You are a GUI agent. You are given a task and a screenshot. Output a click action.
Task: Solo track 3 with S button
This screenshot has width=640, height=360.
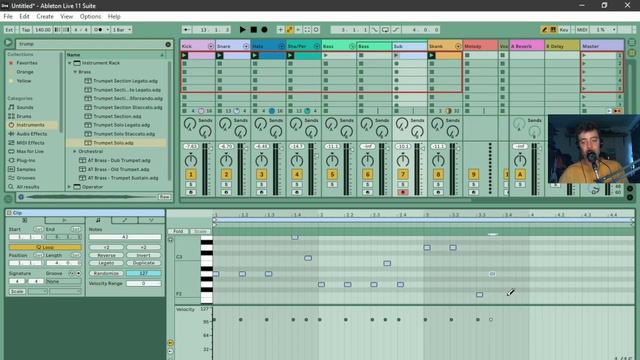[x=262, y=184]
